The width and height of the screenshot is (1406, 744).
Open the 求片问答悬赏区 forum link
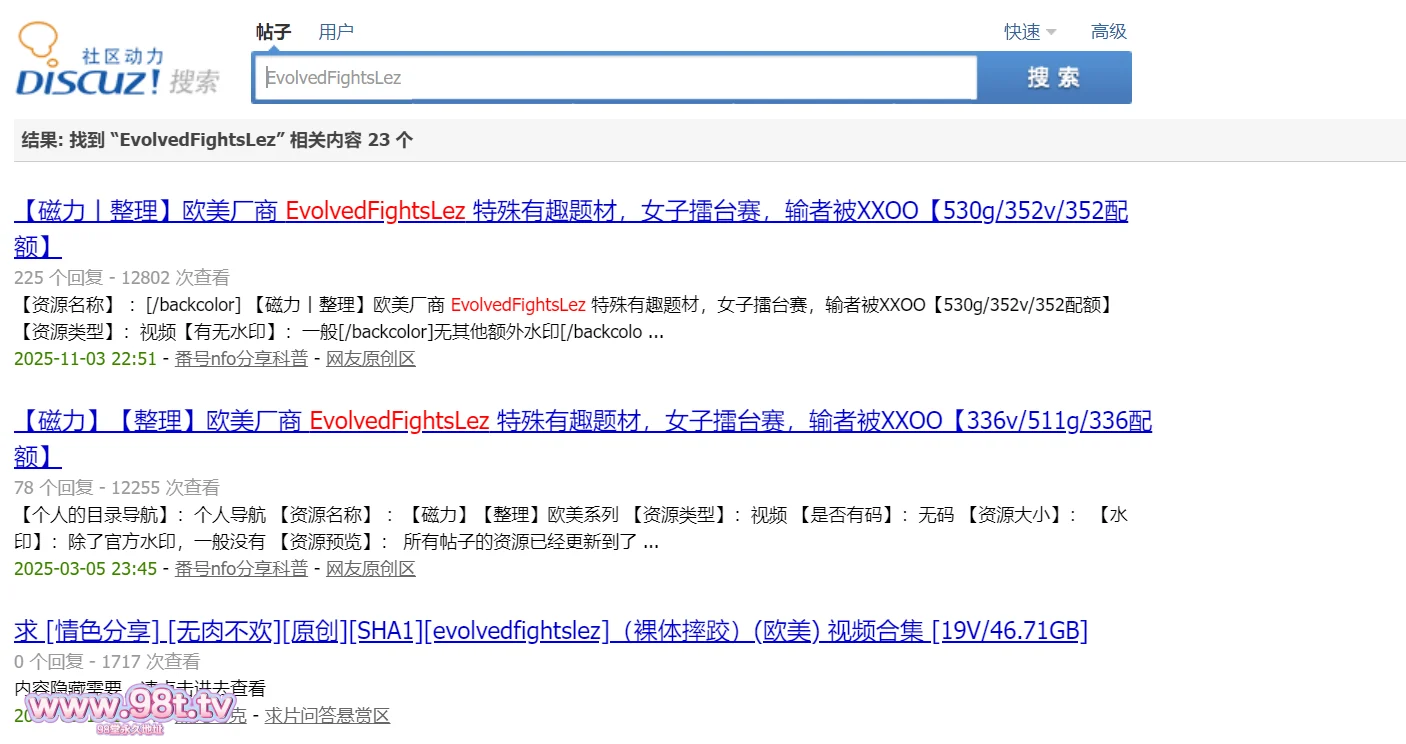327,716
